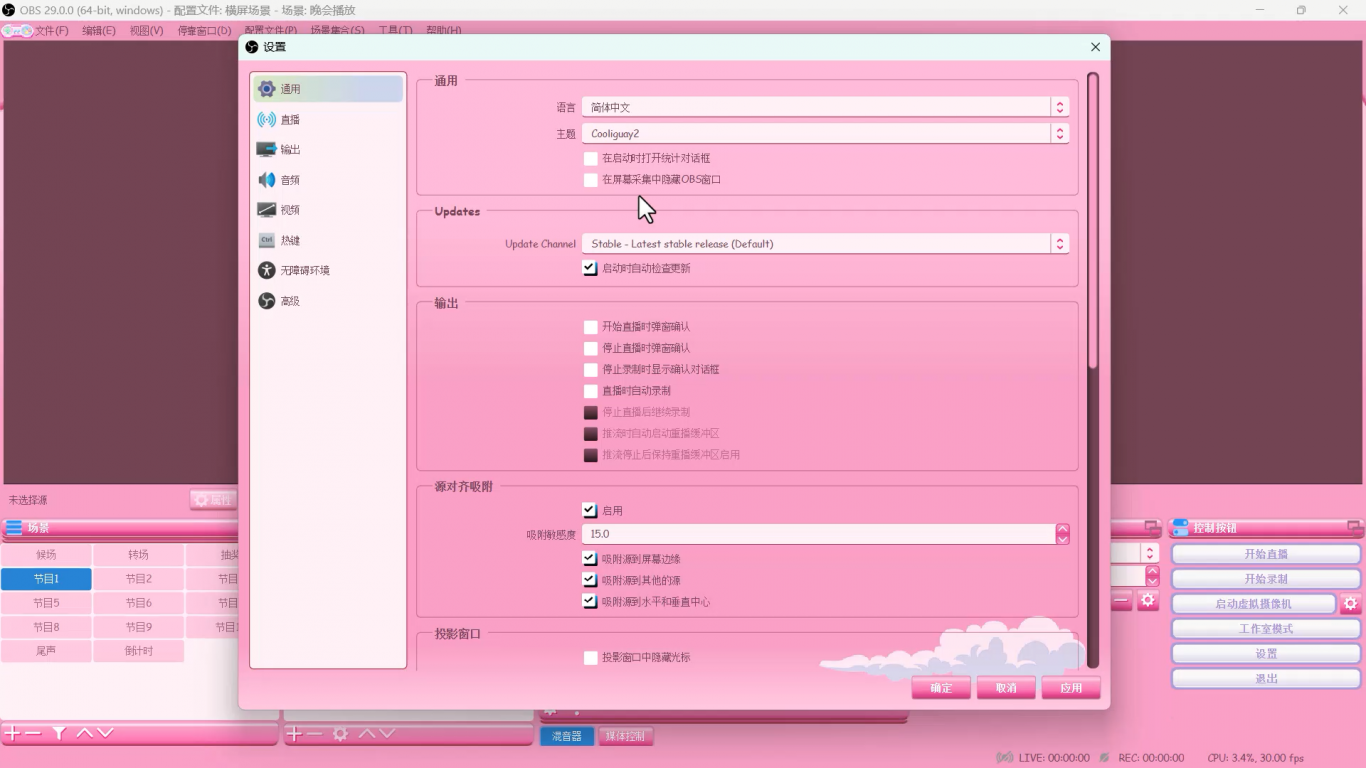The height and width of the screenshot is (768, 1366).
Task: Go to the 视频 (Video) settings section
Action: [290, 210]
